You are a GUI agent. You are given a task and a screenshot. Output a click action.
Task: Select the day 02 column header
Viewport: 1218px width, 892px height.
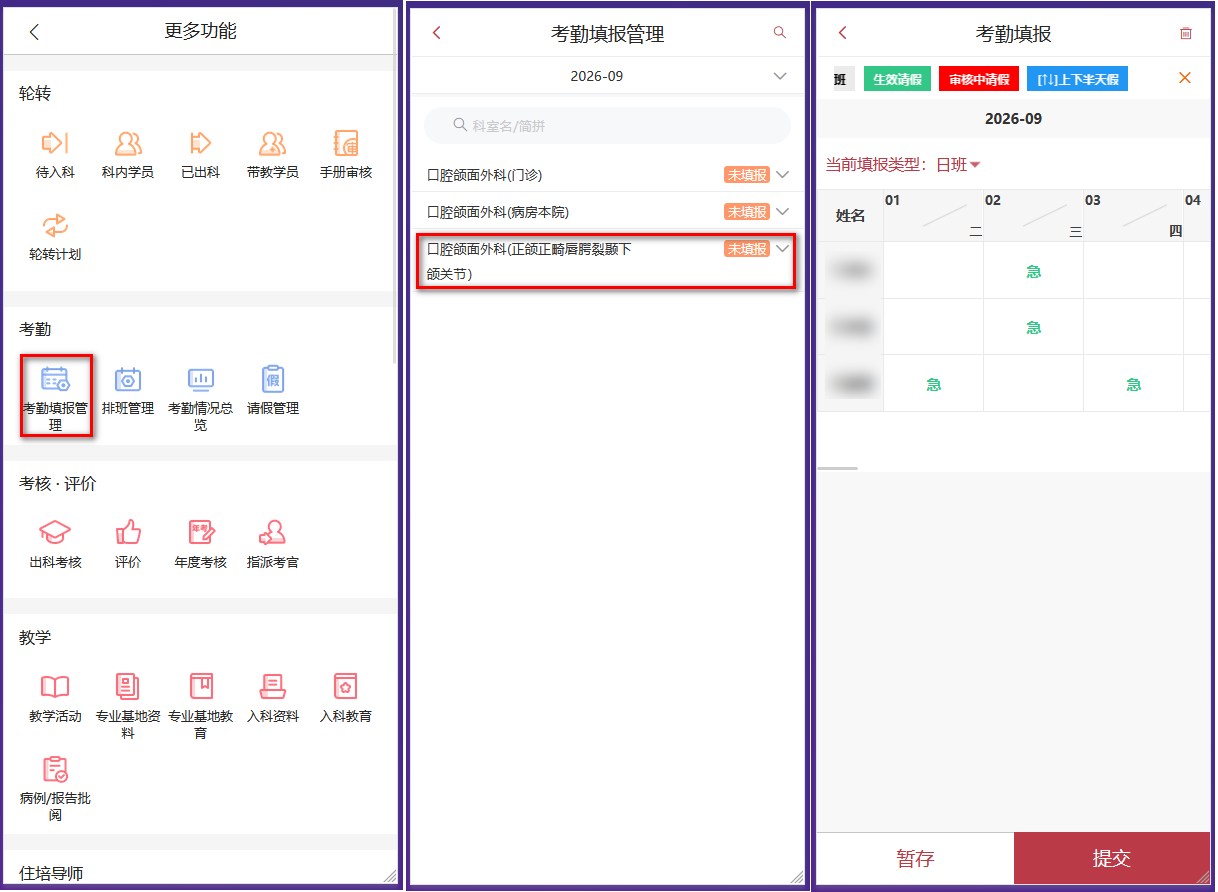coord(1033,216)
